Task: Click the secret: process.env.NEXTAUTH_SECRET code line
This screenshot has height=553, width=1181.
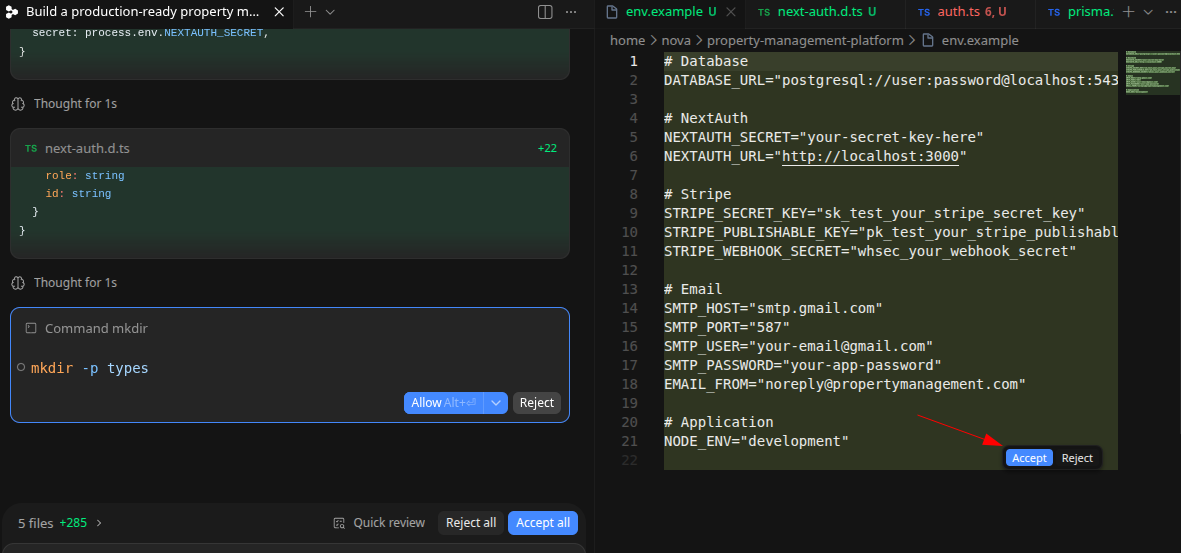Action: (150, 33)
